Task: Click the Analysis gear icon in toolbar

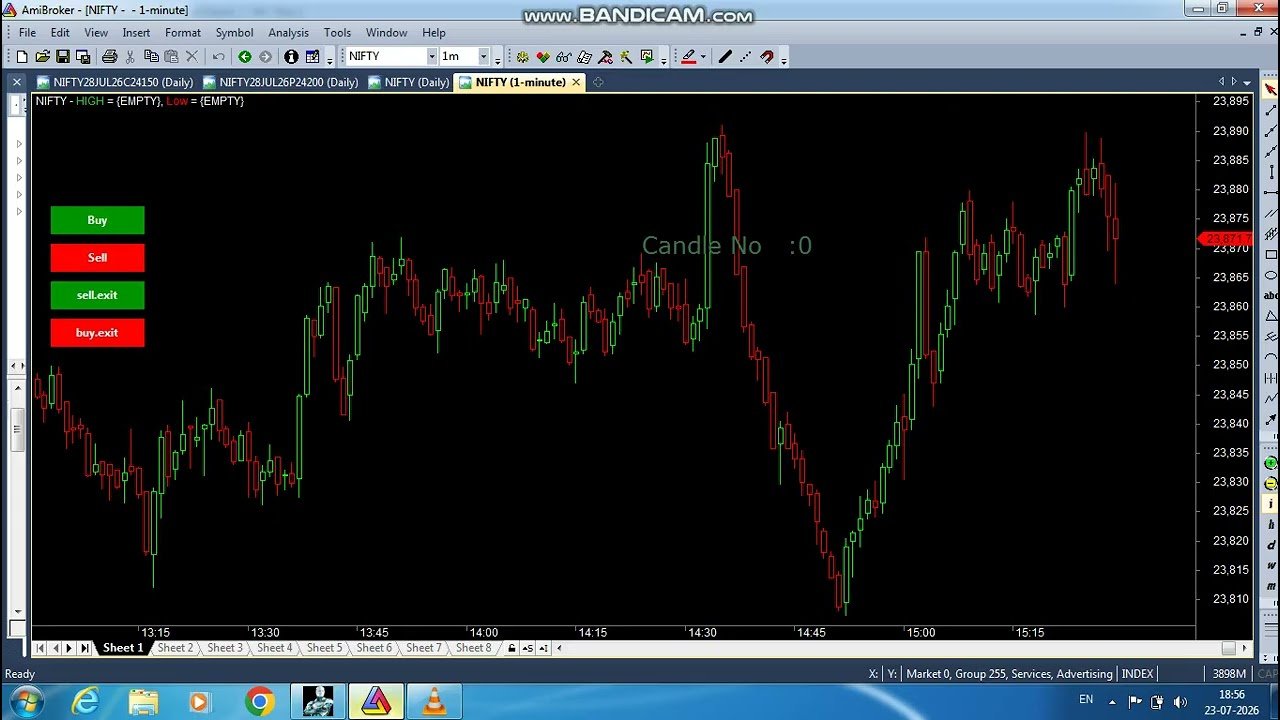Action: 522,57
